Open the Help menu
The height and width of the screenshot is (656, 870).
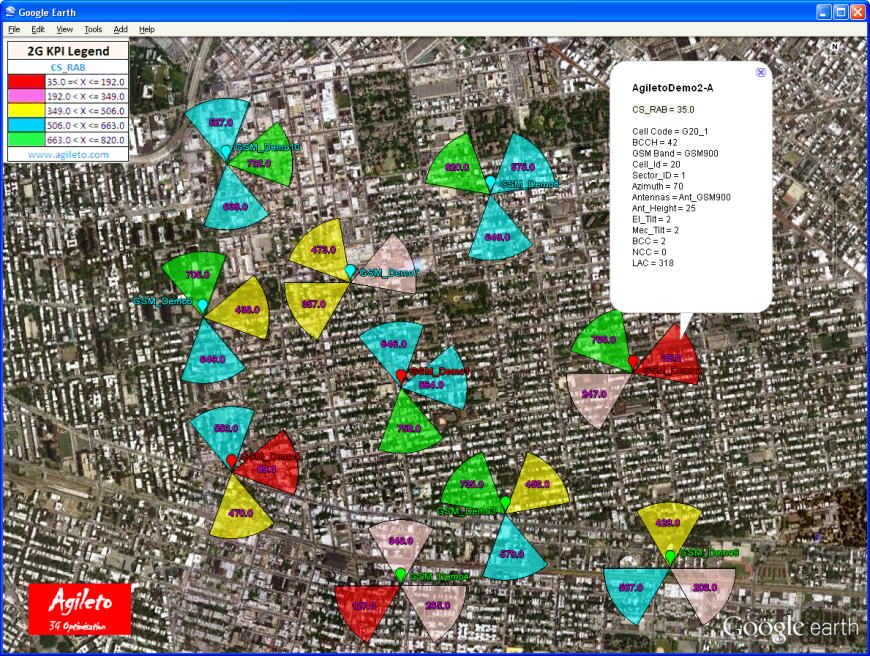pyautogui.click(x=147, y=30)
